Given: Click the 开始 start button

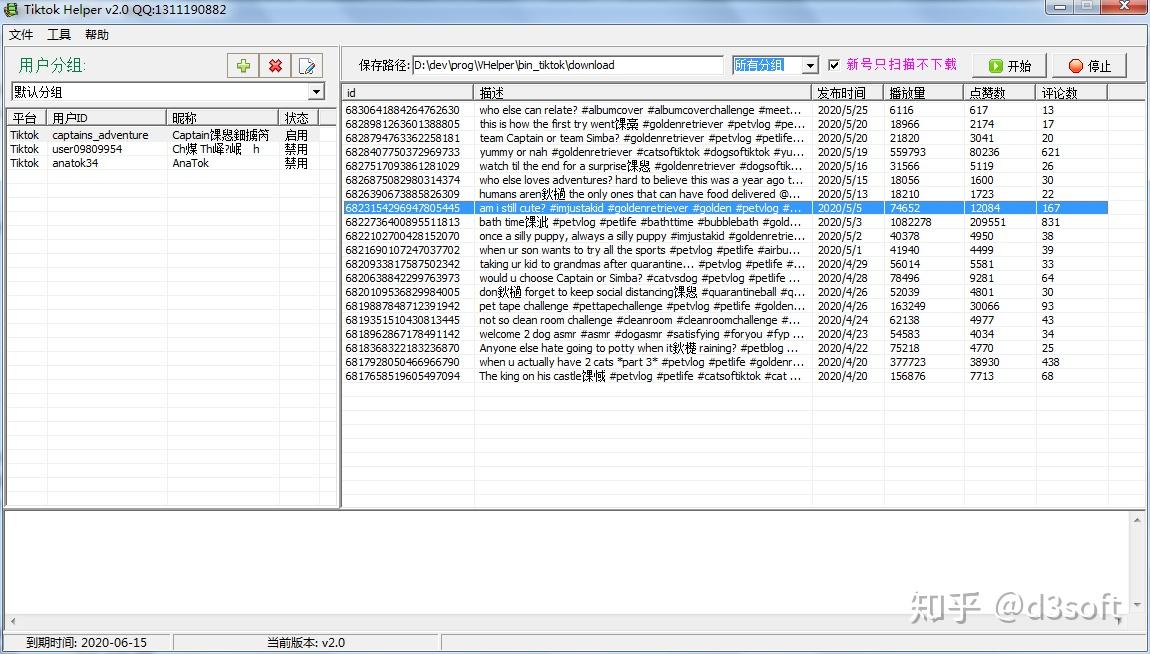Looking at the screenshot, I should coord(1009,65).
